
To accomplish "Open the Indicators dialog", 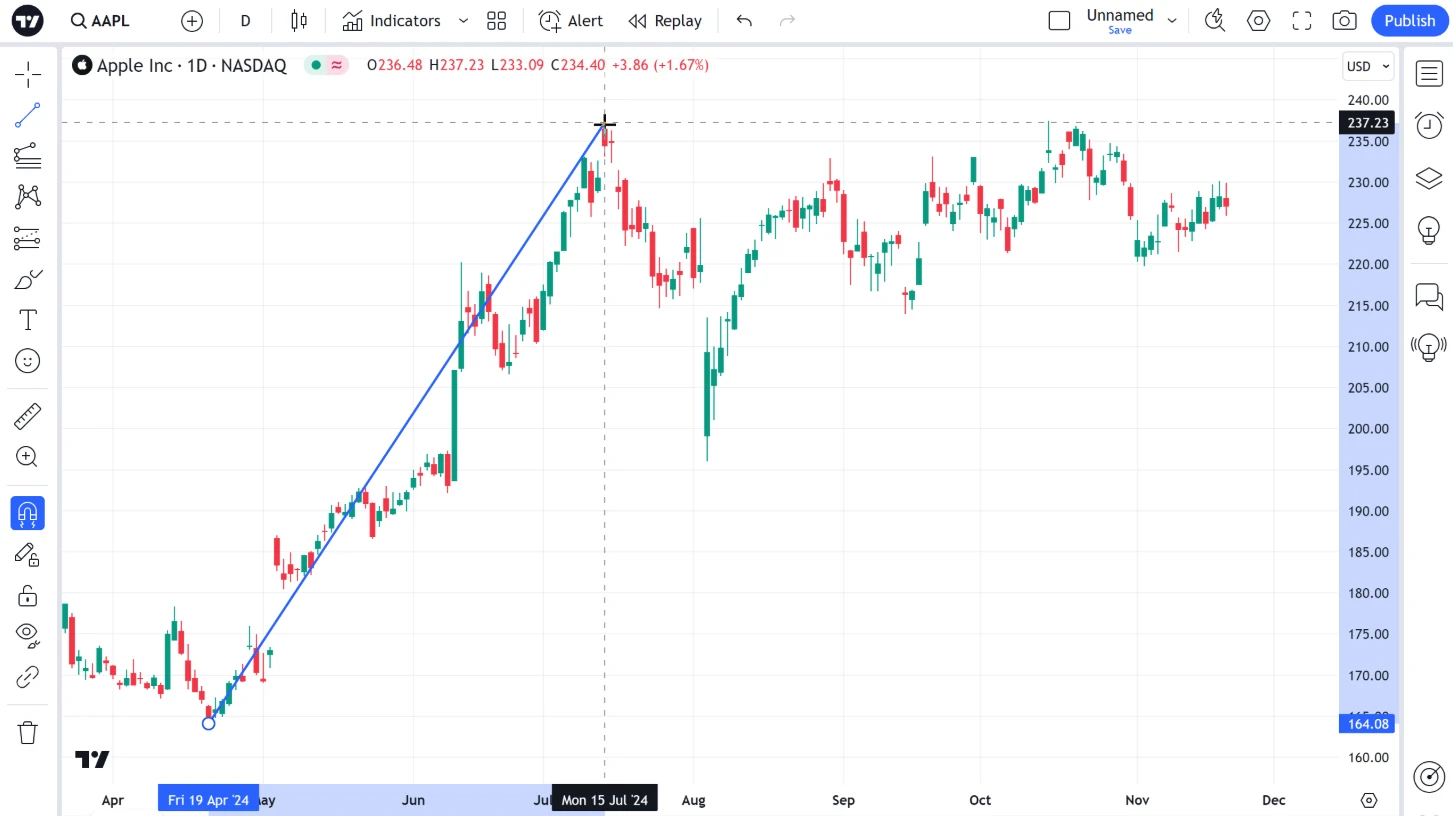I will point(391,21).
